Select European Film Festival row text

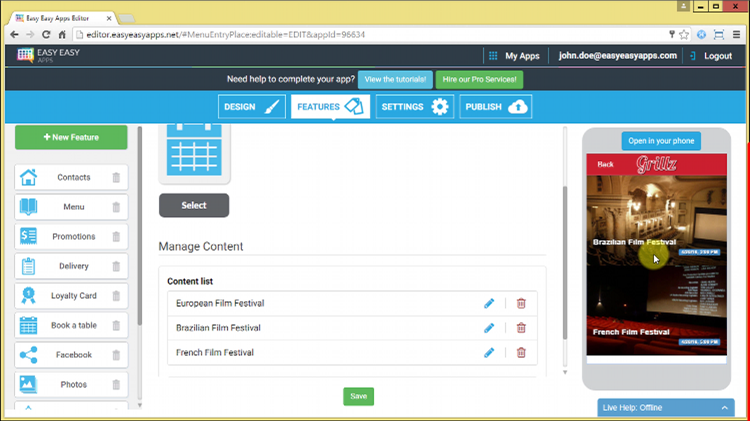(220, 303)
